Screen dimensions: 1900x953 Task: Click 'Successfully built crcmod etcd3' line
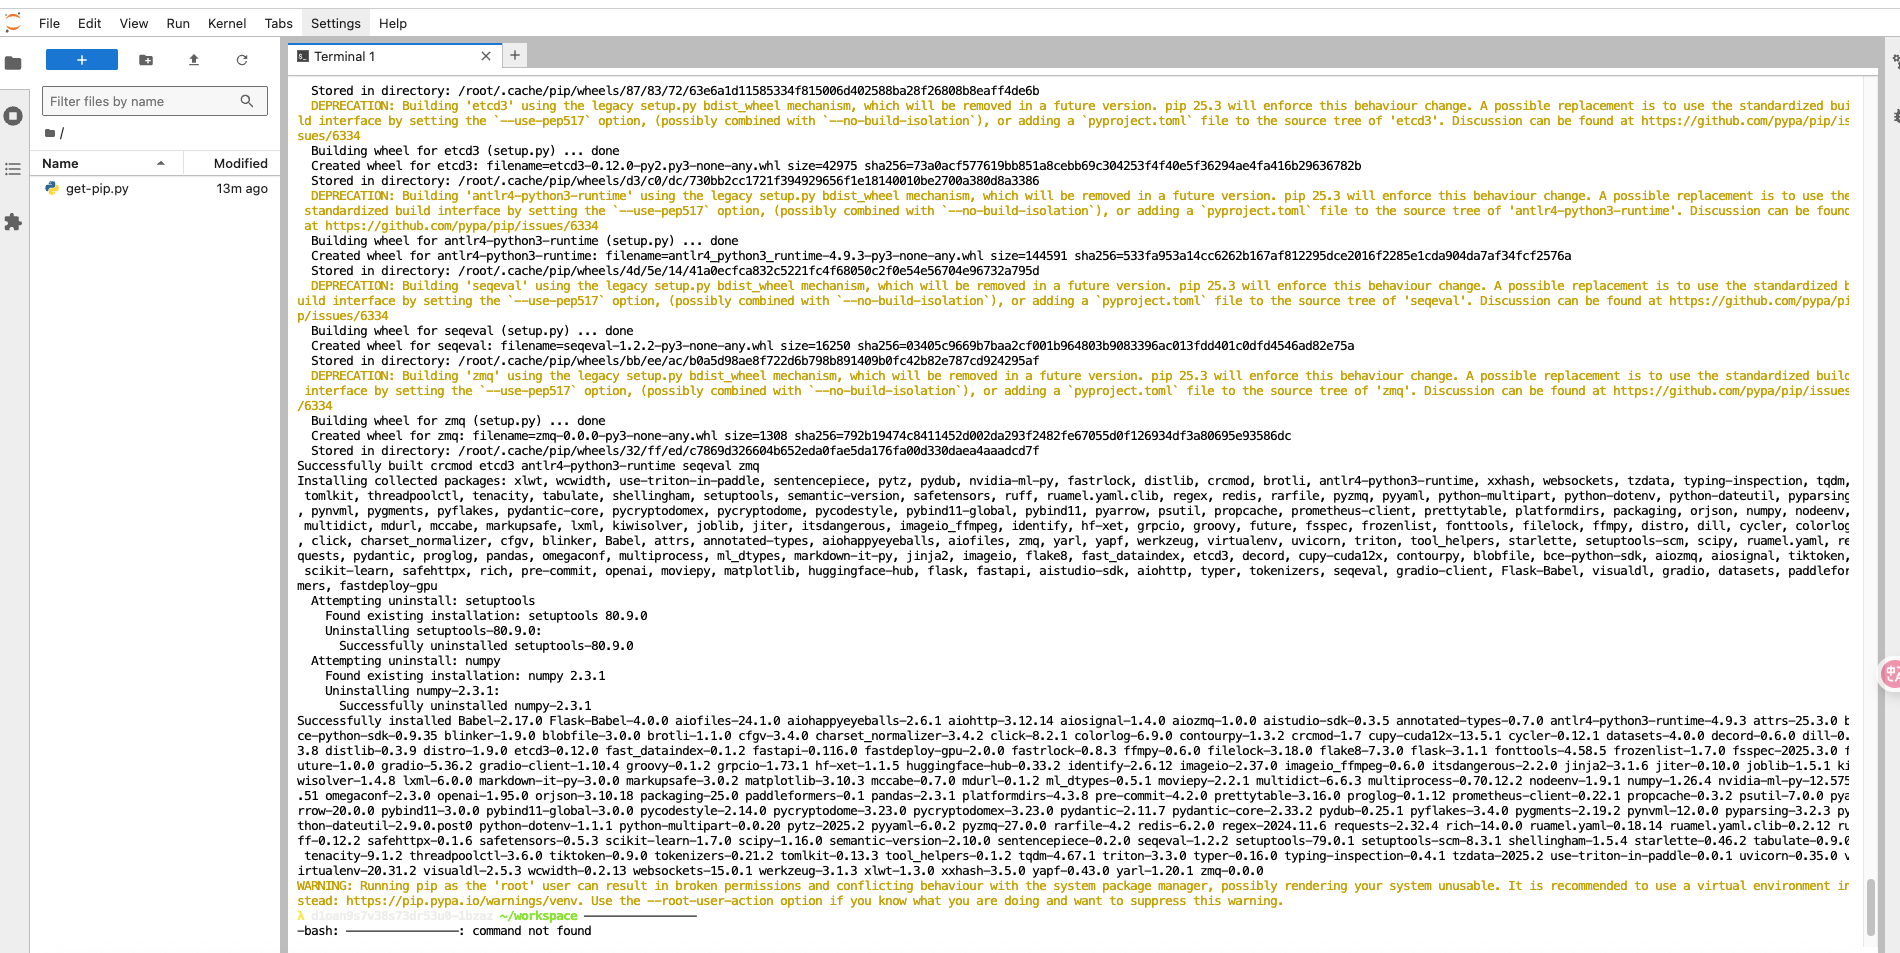(528, 466)
